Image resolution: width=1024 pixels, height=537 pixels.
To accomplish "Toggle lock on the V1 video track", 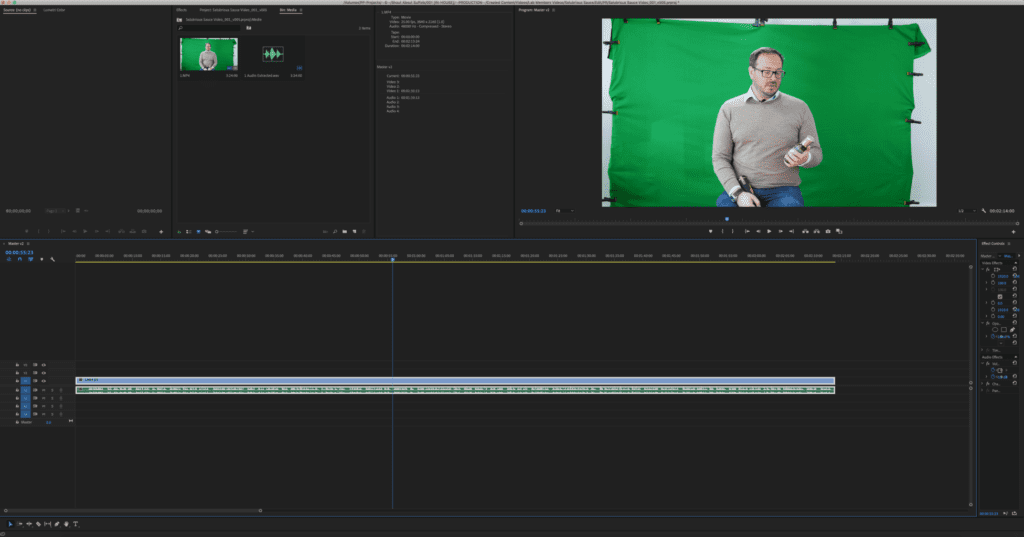I will coord(17,381).
